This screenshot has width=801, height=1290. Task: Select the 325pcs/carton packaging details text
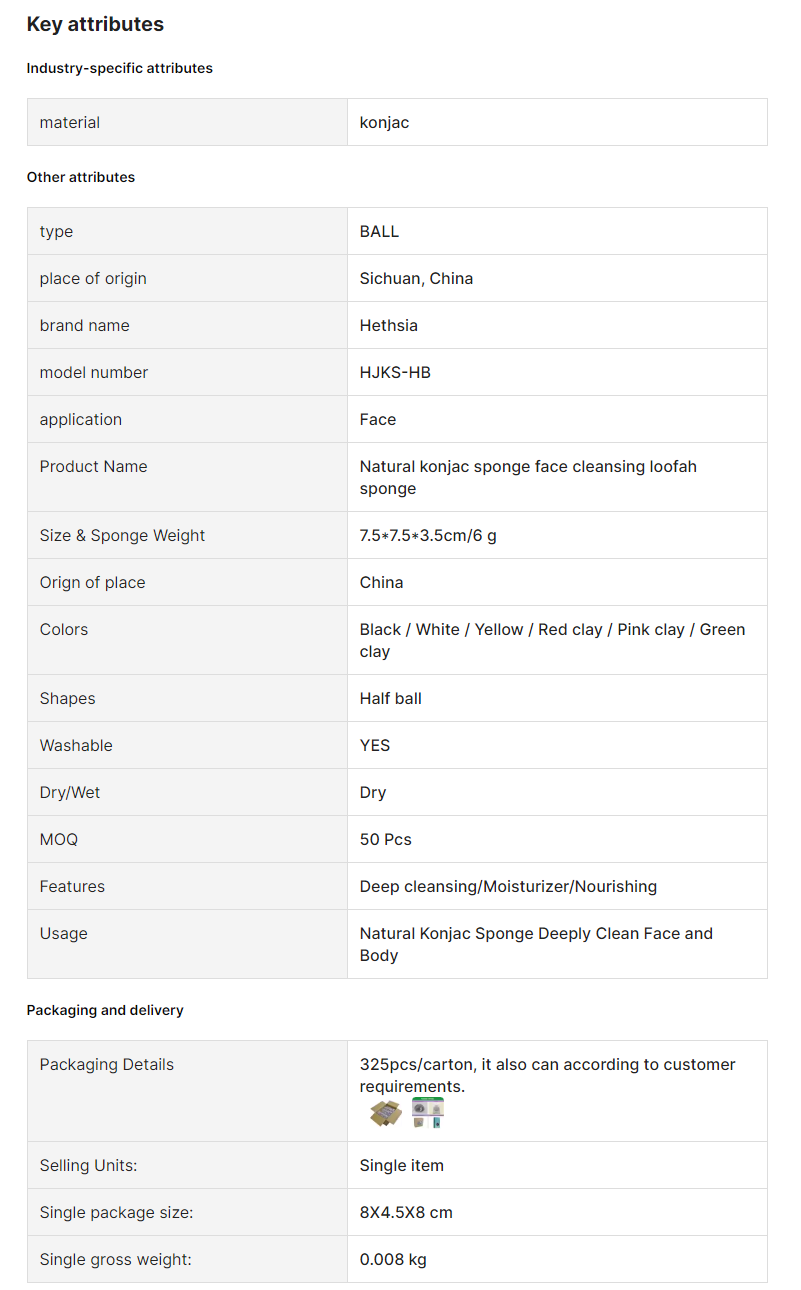pos(547,1075)
